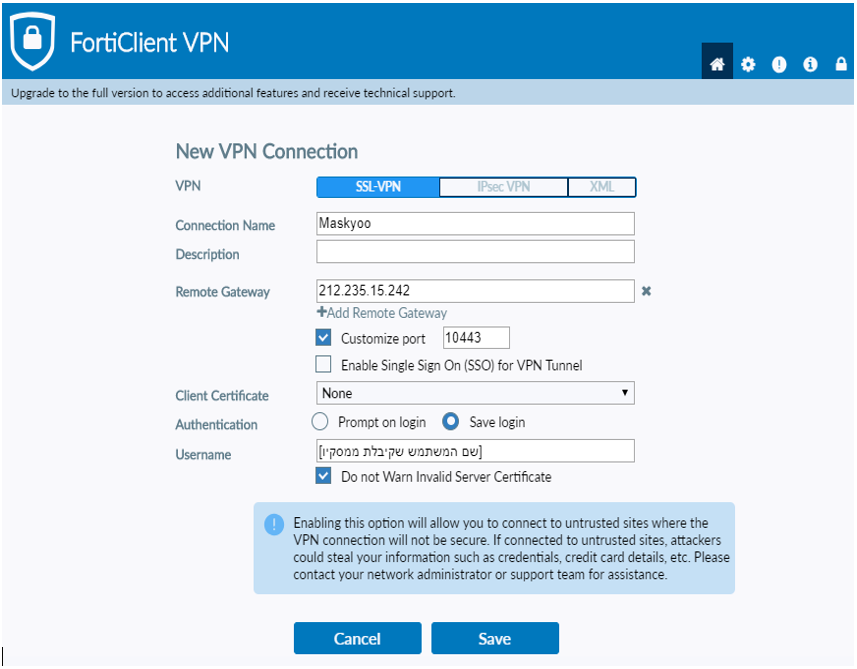Remove the remote gateway with X icon

click(x=646, y=291)
